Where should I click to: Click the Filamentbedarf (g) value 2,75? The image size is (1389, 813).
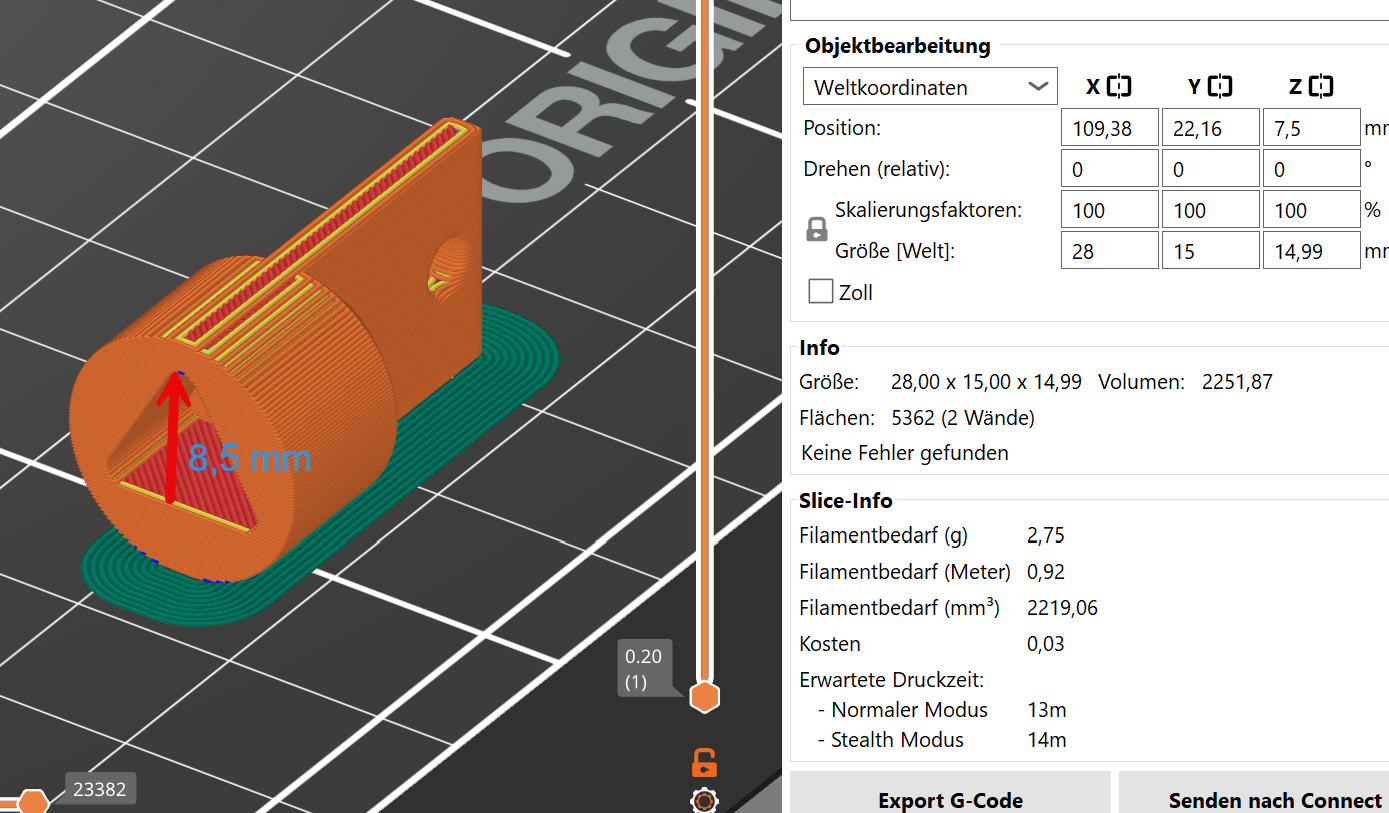pyautogui.click(x=1046, y=536)
